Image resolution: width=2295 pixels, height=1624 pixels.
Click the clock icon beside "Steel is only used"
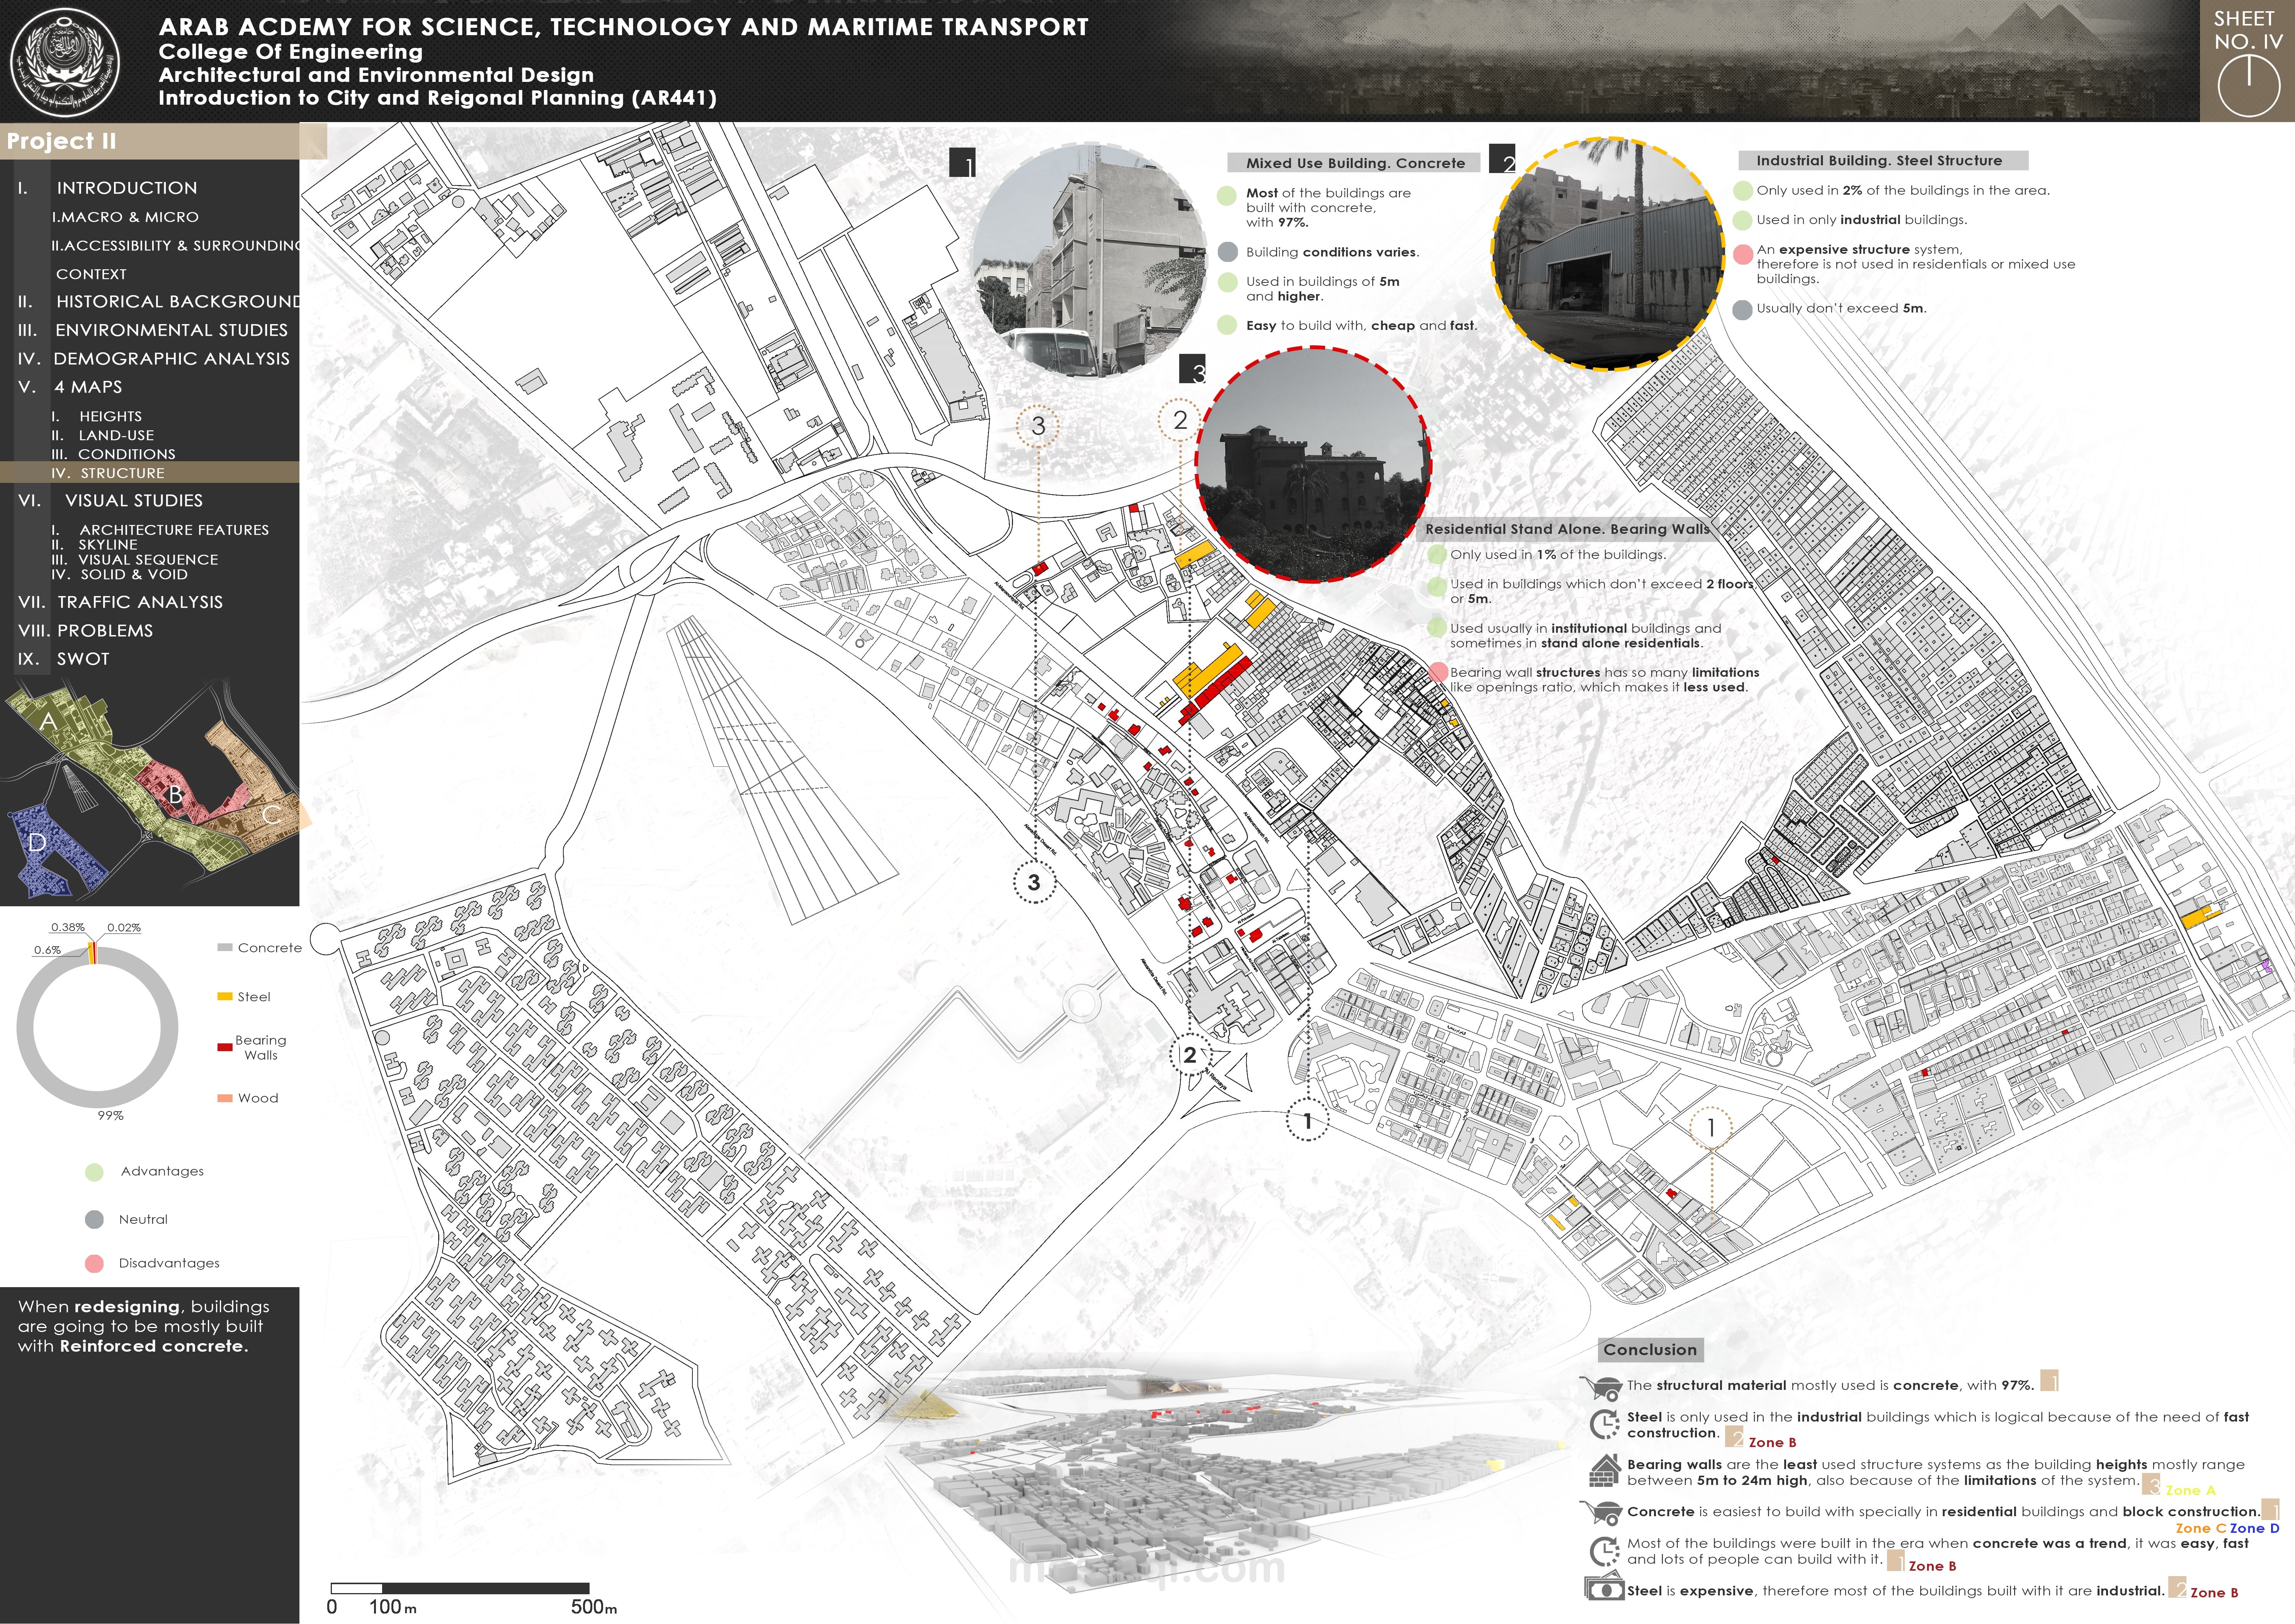[x=1604, y=1424]
